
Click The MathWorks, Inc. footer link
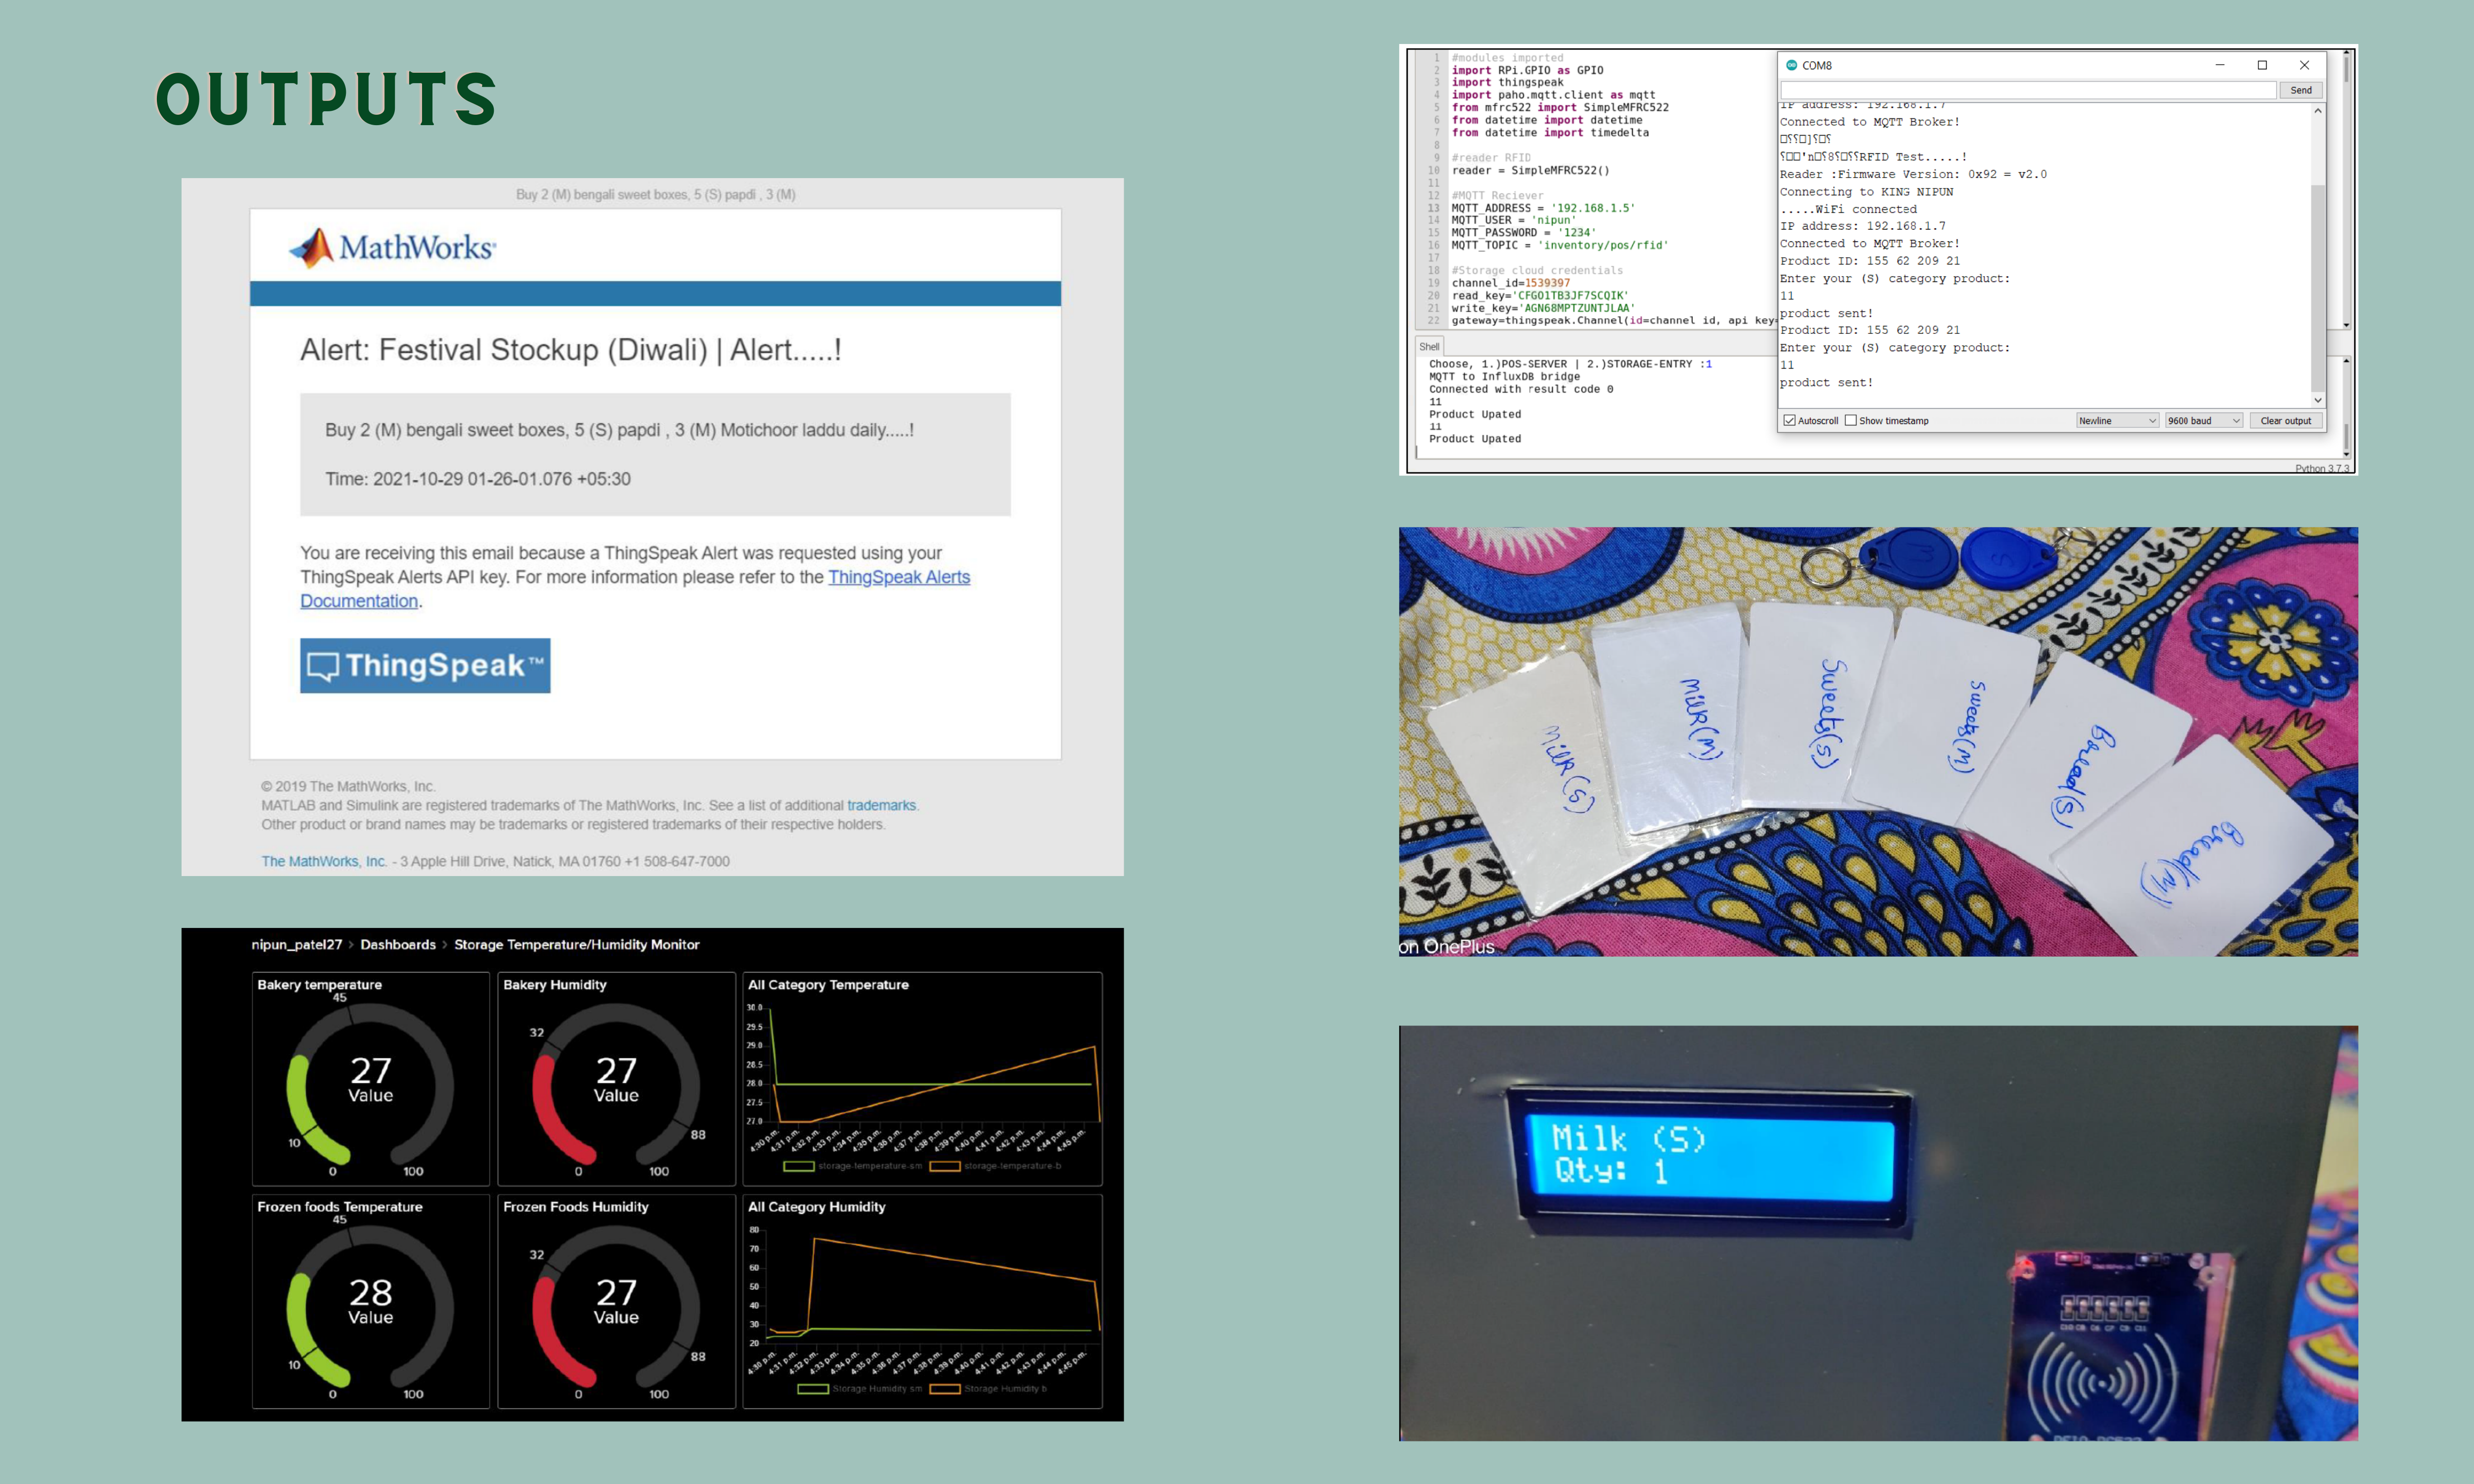324,861
